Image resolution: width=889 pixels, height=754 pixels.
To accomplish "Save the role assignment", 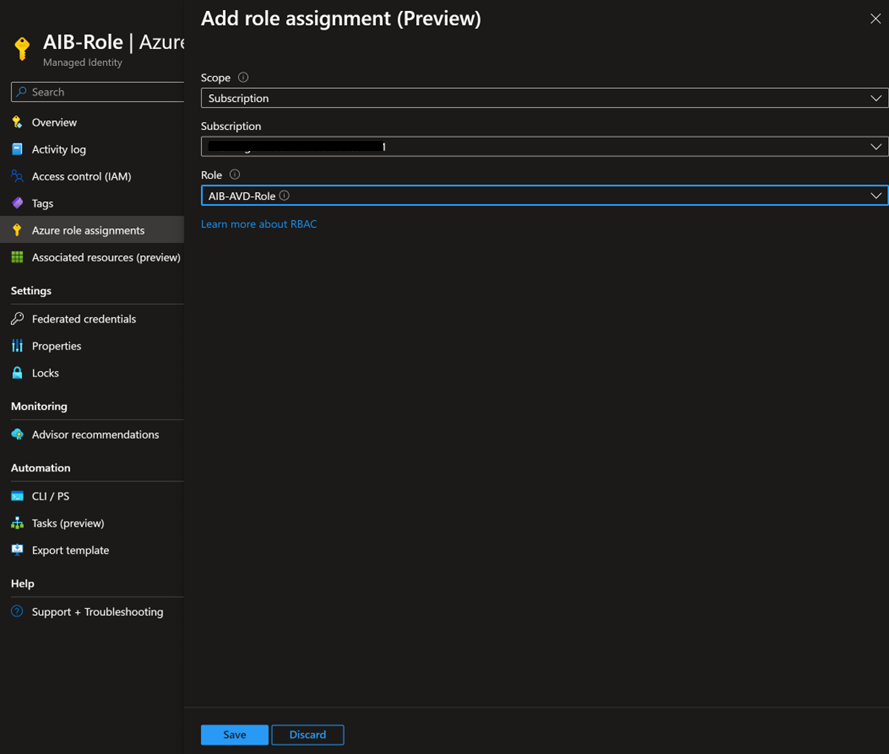I will pyautogui.click(x=235, y=735).
